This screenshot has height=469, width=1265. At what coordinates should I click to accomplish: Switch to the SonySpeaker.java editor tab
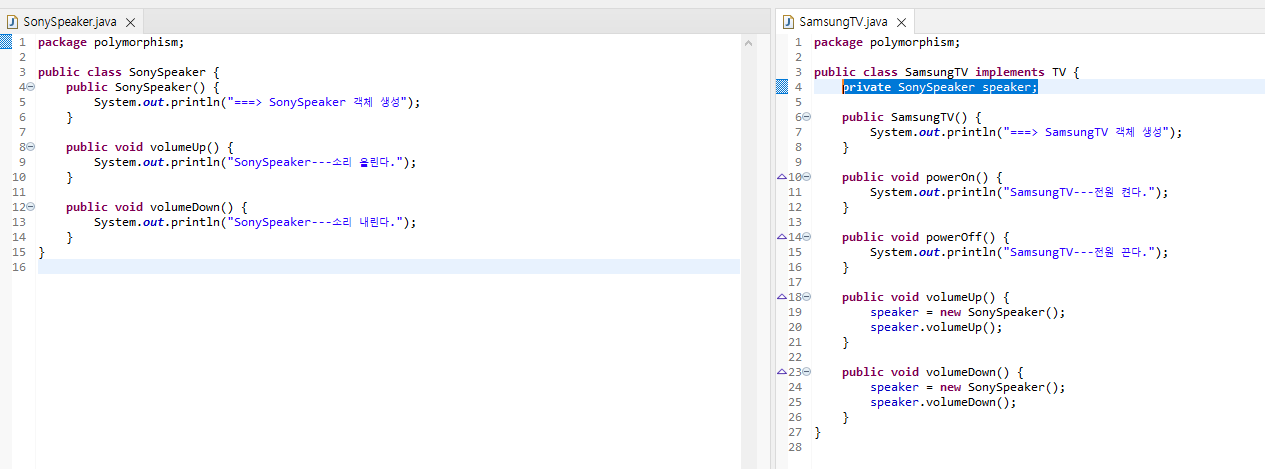70,21
